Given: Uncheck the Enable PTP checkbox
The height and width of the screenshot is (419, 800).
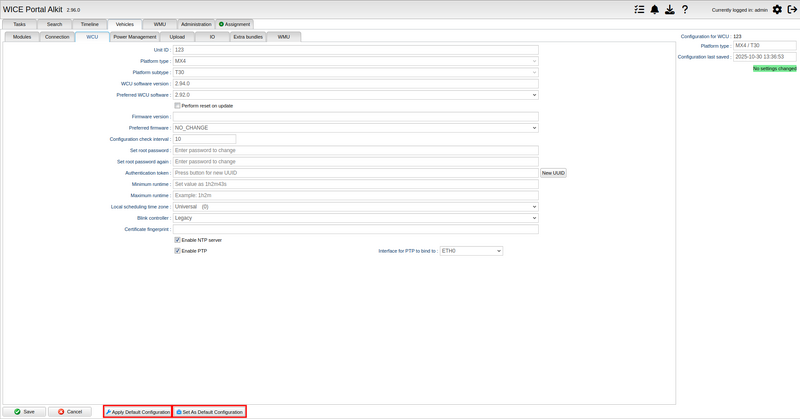Looking at the screenshot, I should pyautogui.click(x=178, y=251).
